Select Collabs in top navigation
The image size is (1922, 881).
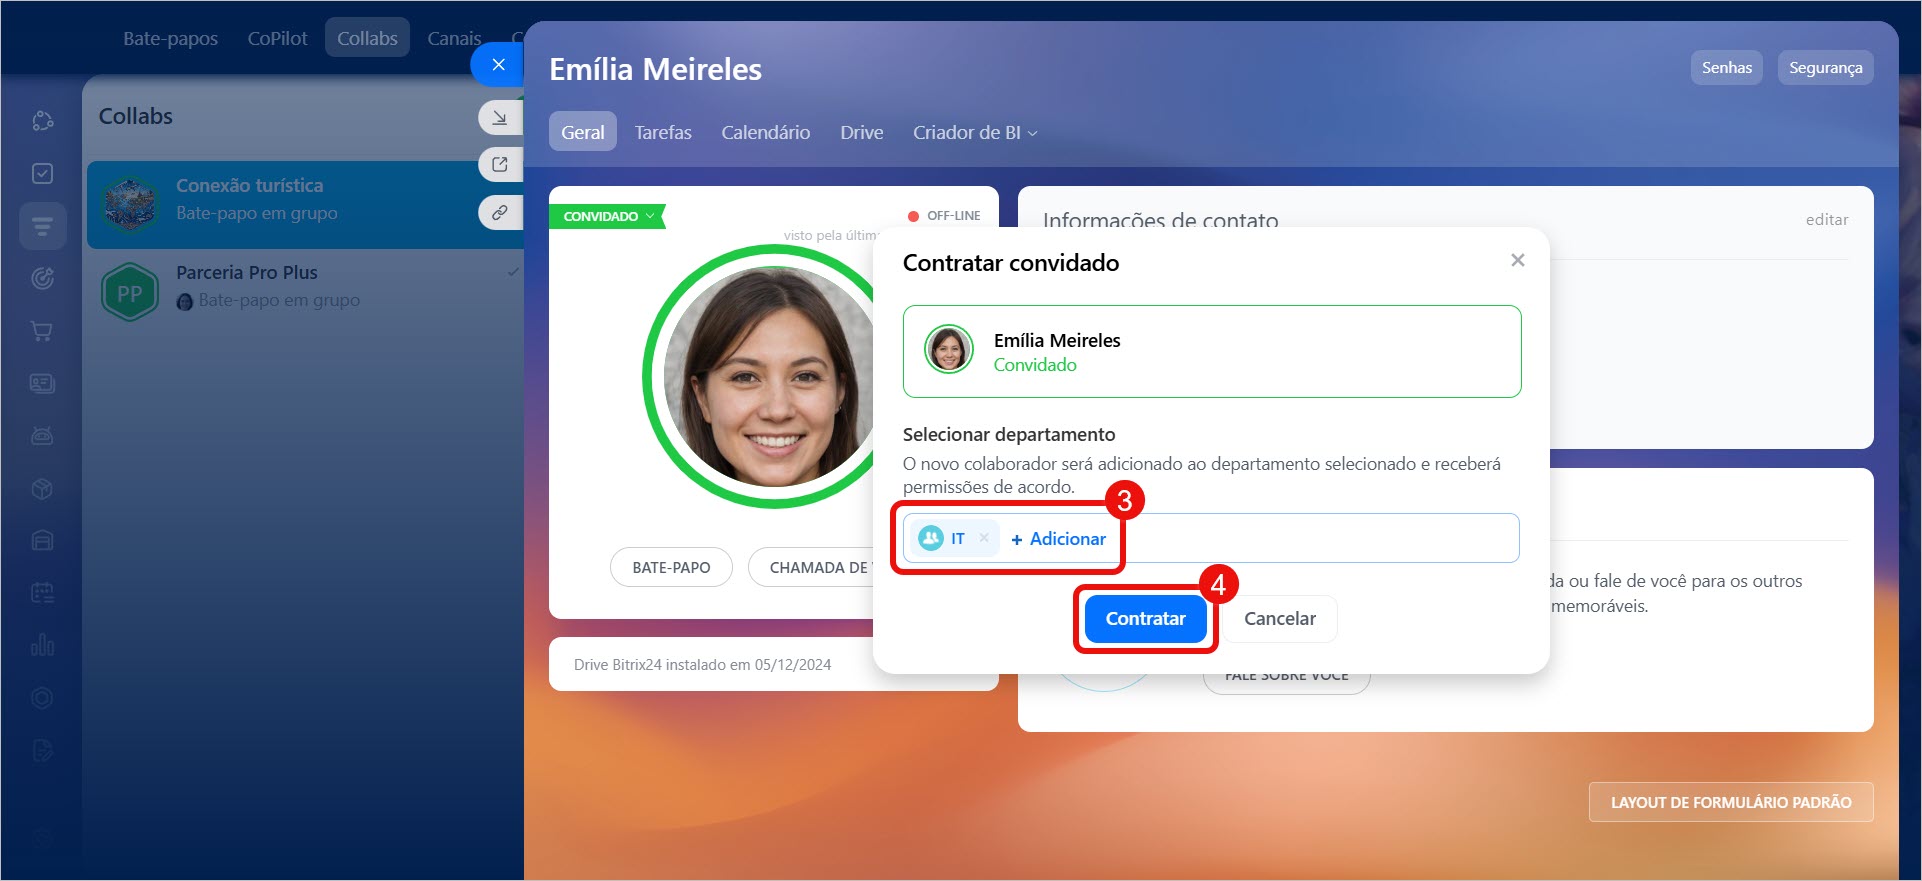[x=367, y=38]
